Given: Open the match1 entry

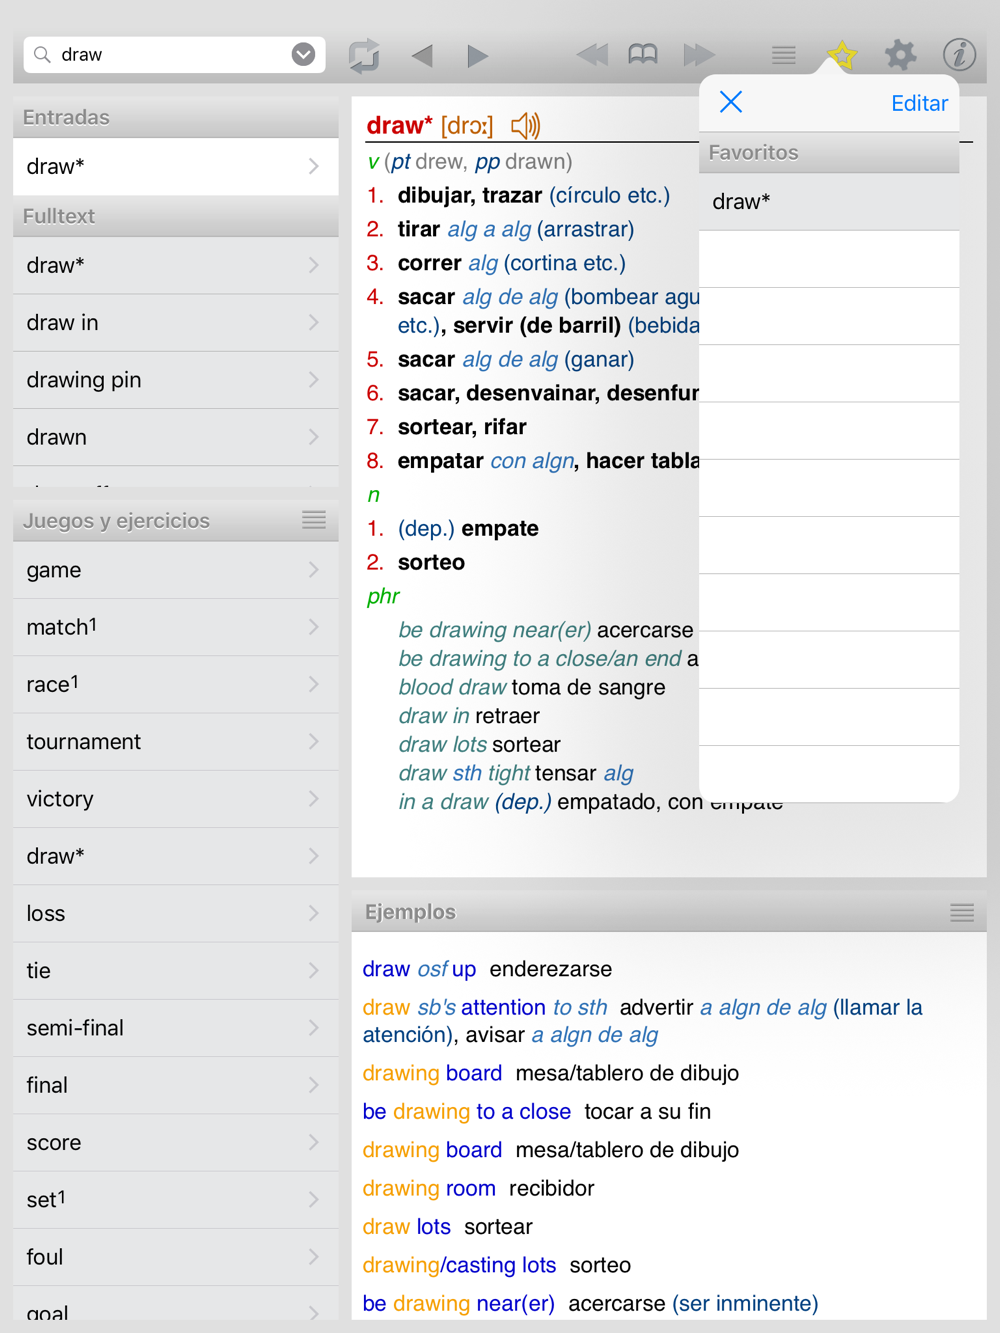Looking at the screenshot, I should point(176,627).
